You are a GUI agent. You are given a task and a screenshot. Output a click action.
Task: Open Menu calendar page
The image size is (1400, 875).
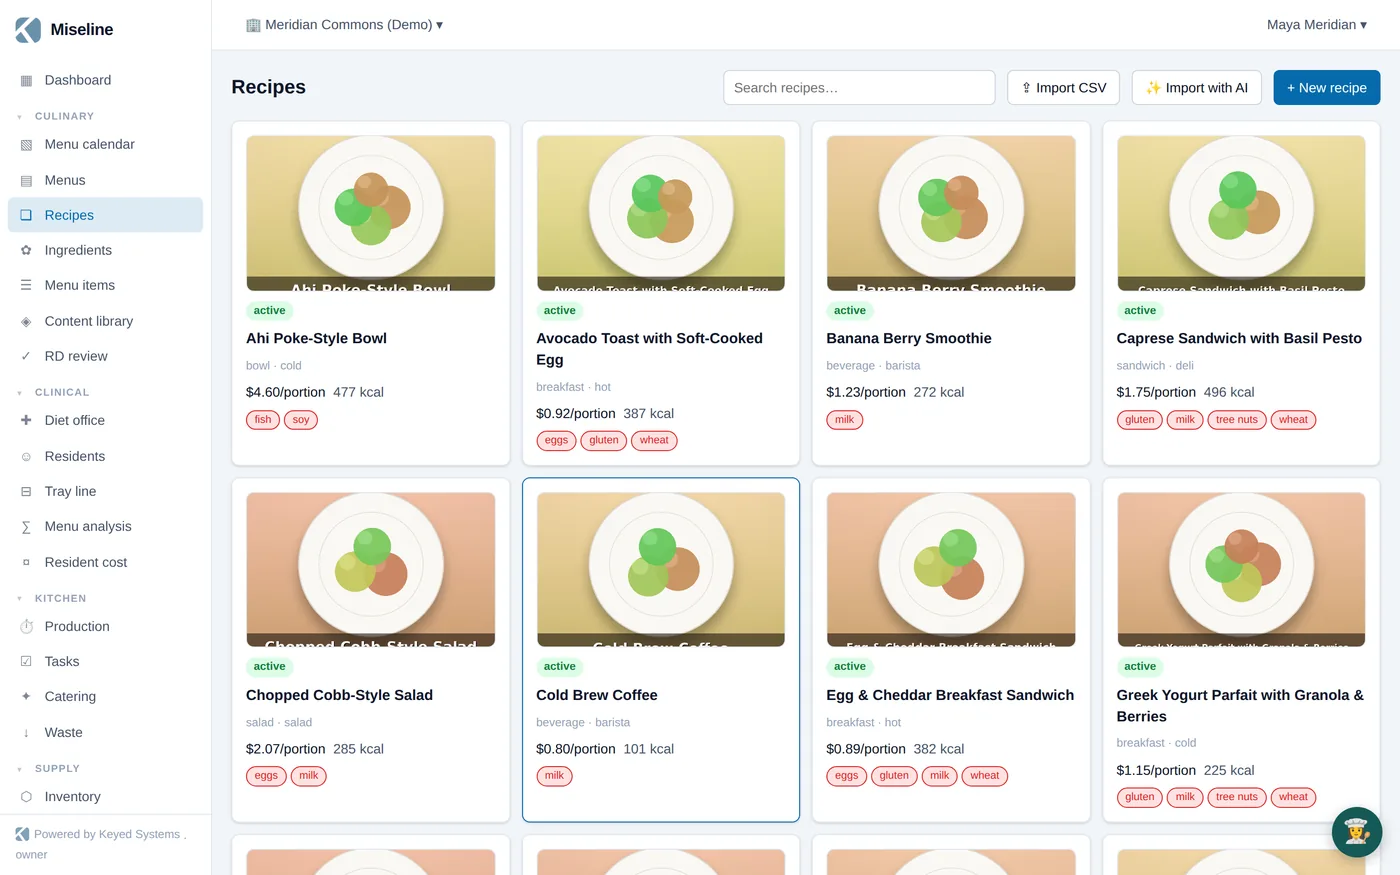point(105,145)
